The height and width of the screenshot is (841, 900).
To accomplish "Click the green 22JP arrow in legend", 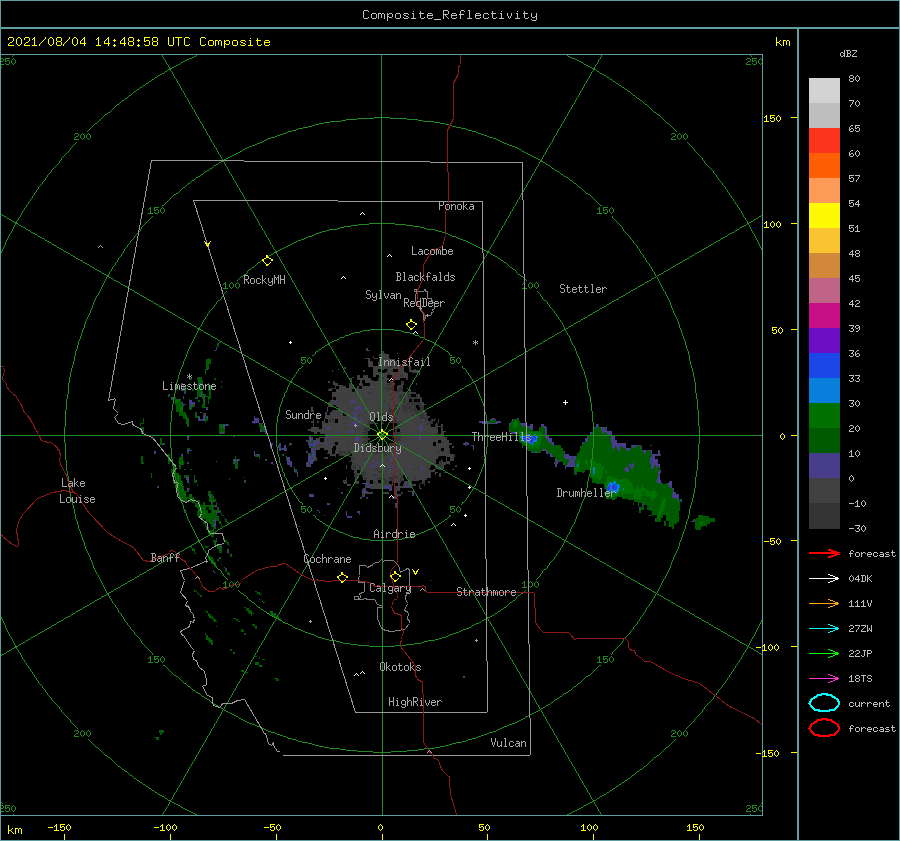I will coord(824,653).
